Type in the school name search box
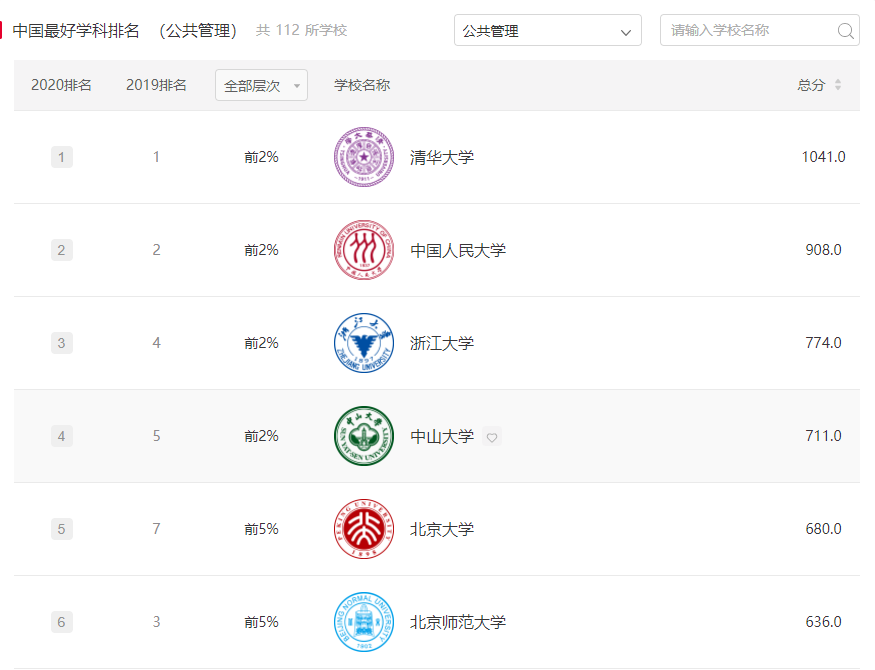875x670 pixels. pyautogui.click(x=748, y=31)
